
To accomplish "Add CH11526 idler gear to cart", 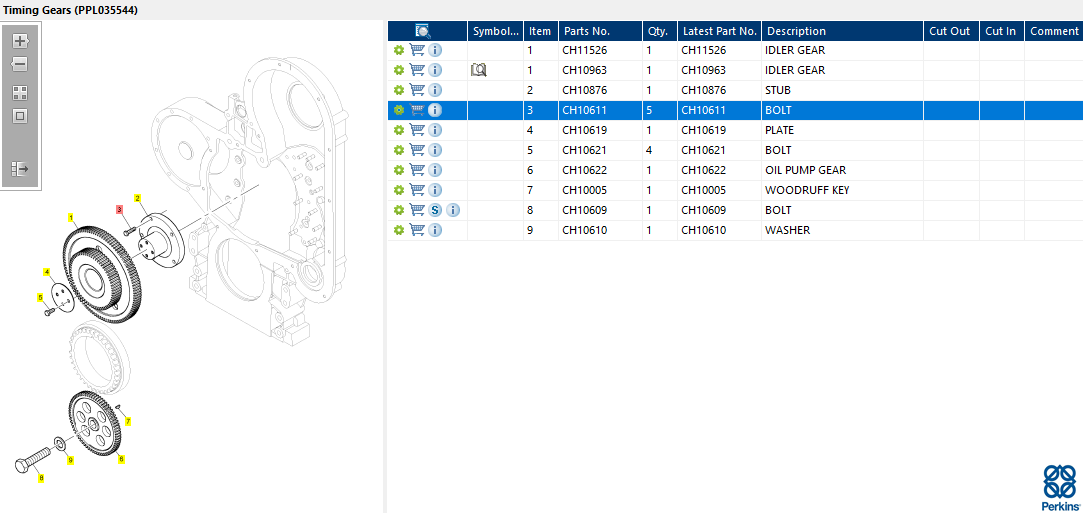I will [x=416, y=50].
